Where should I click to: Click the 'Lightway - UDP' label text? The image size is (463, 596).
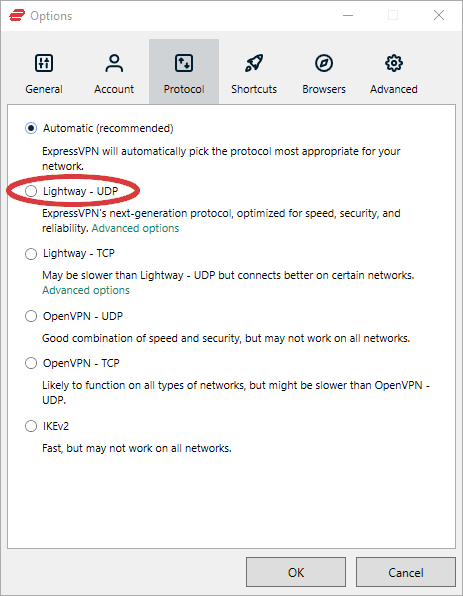(81, 191)
